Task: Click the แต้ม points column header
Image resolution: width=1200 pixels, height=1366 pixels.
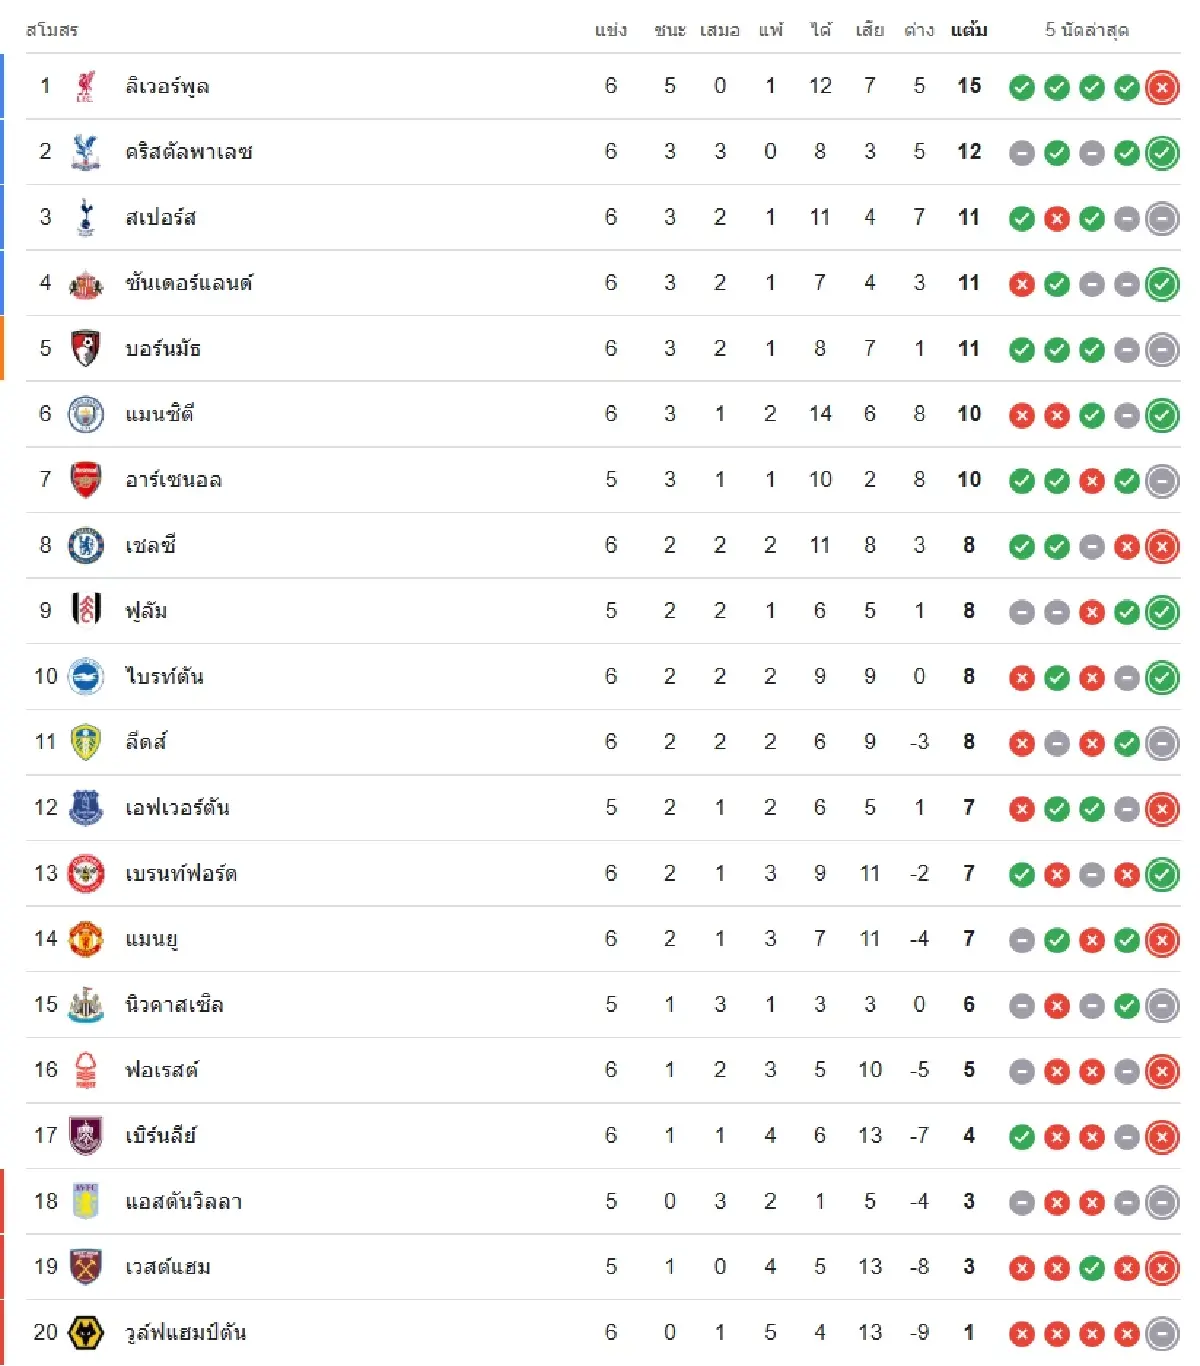Action: pos(969,30)
